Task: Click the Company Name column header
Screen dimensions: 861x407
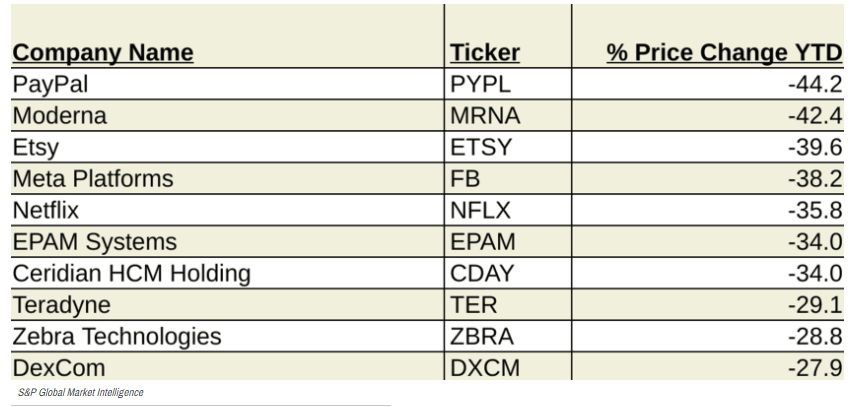Action: (103, 53)
